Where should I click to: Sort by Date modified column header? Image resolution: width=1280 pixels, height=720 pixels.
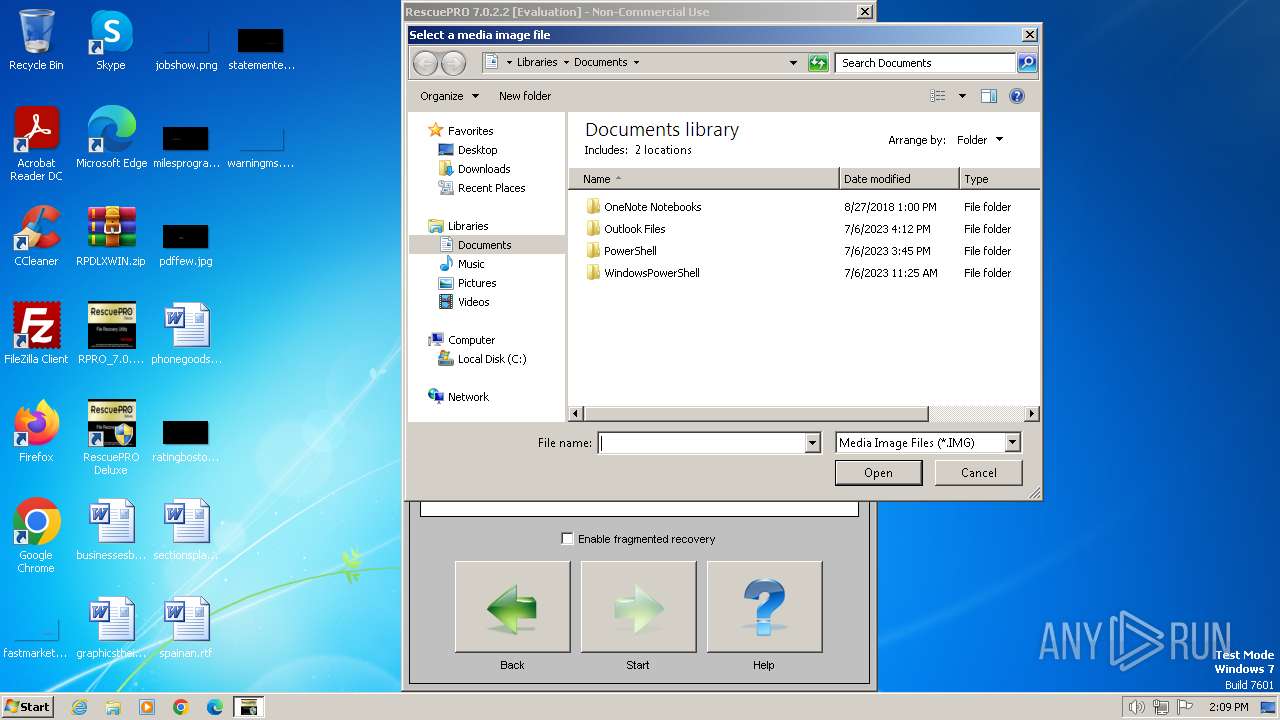point(899,179)
